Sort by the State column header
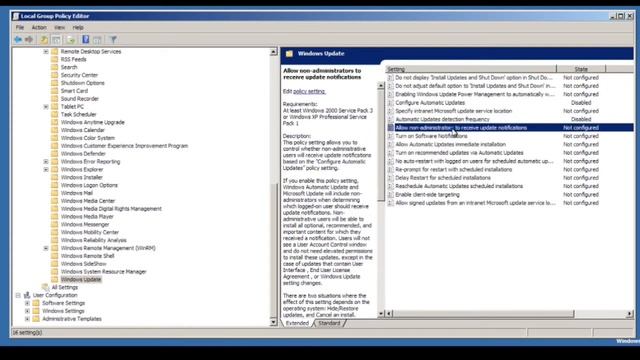 click(581, 69)
